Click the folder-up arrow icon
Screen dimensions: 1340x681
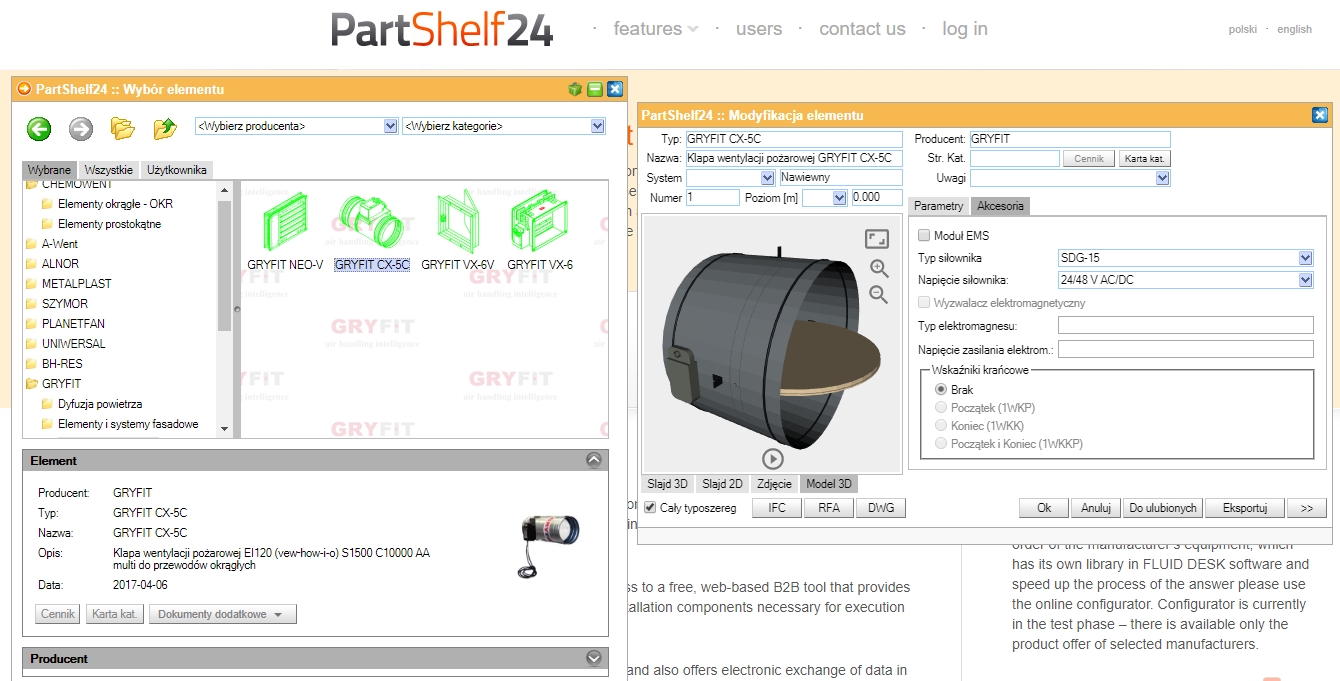click(165, 128)
